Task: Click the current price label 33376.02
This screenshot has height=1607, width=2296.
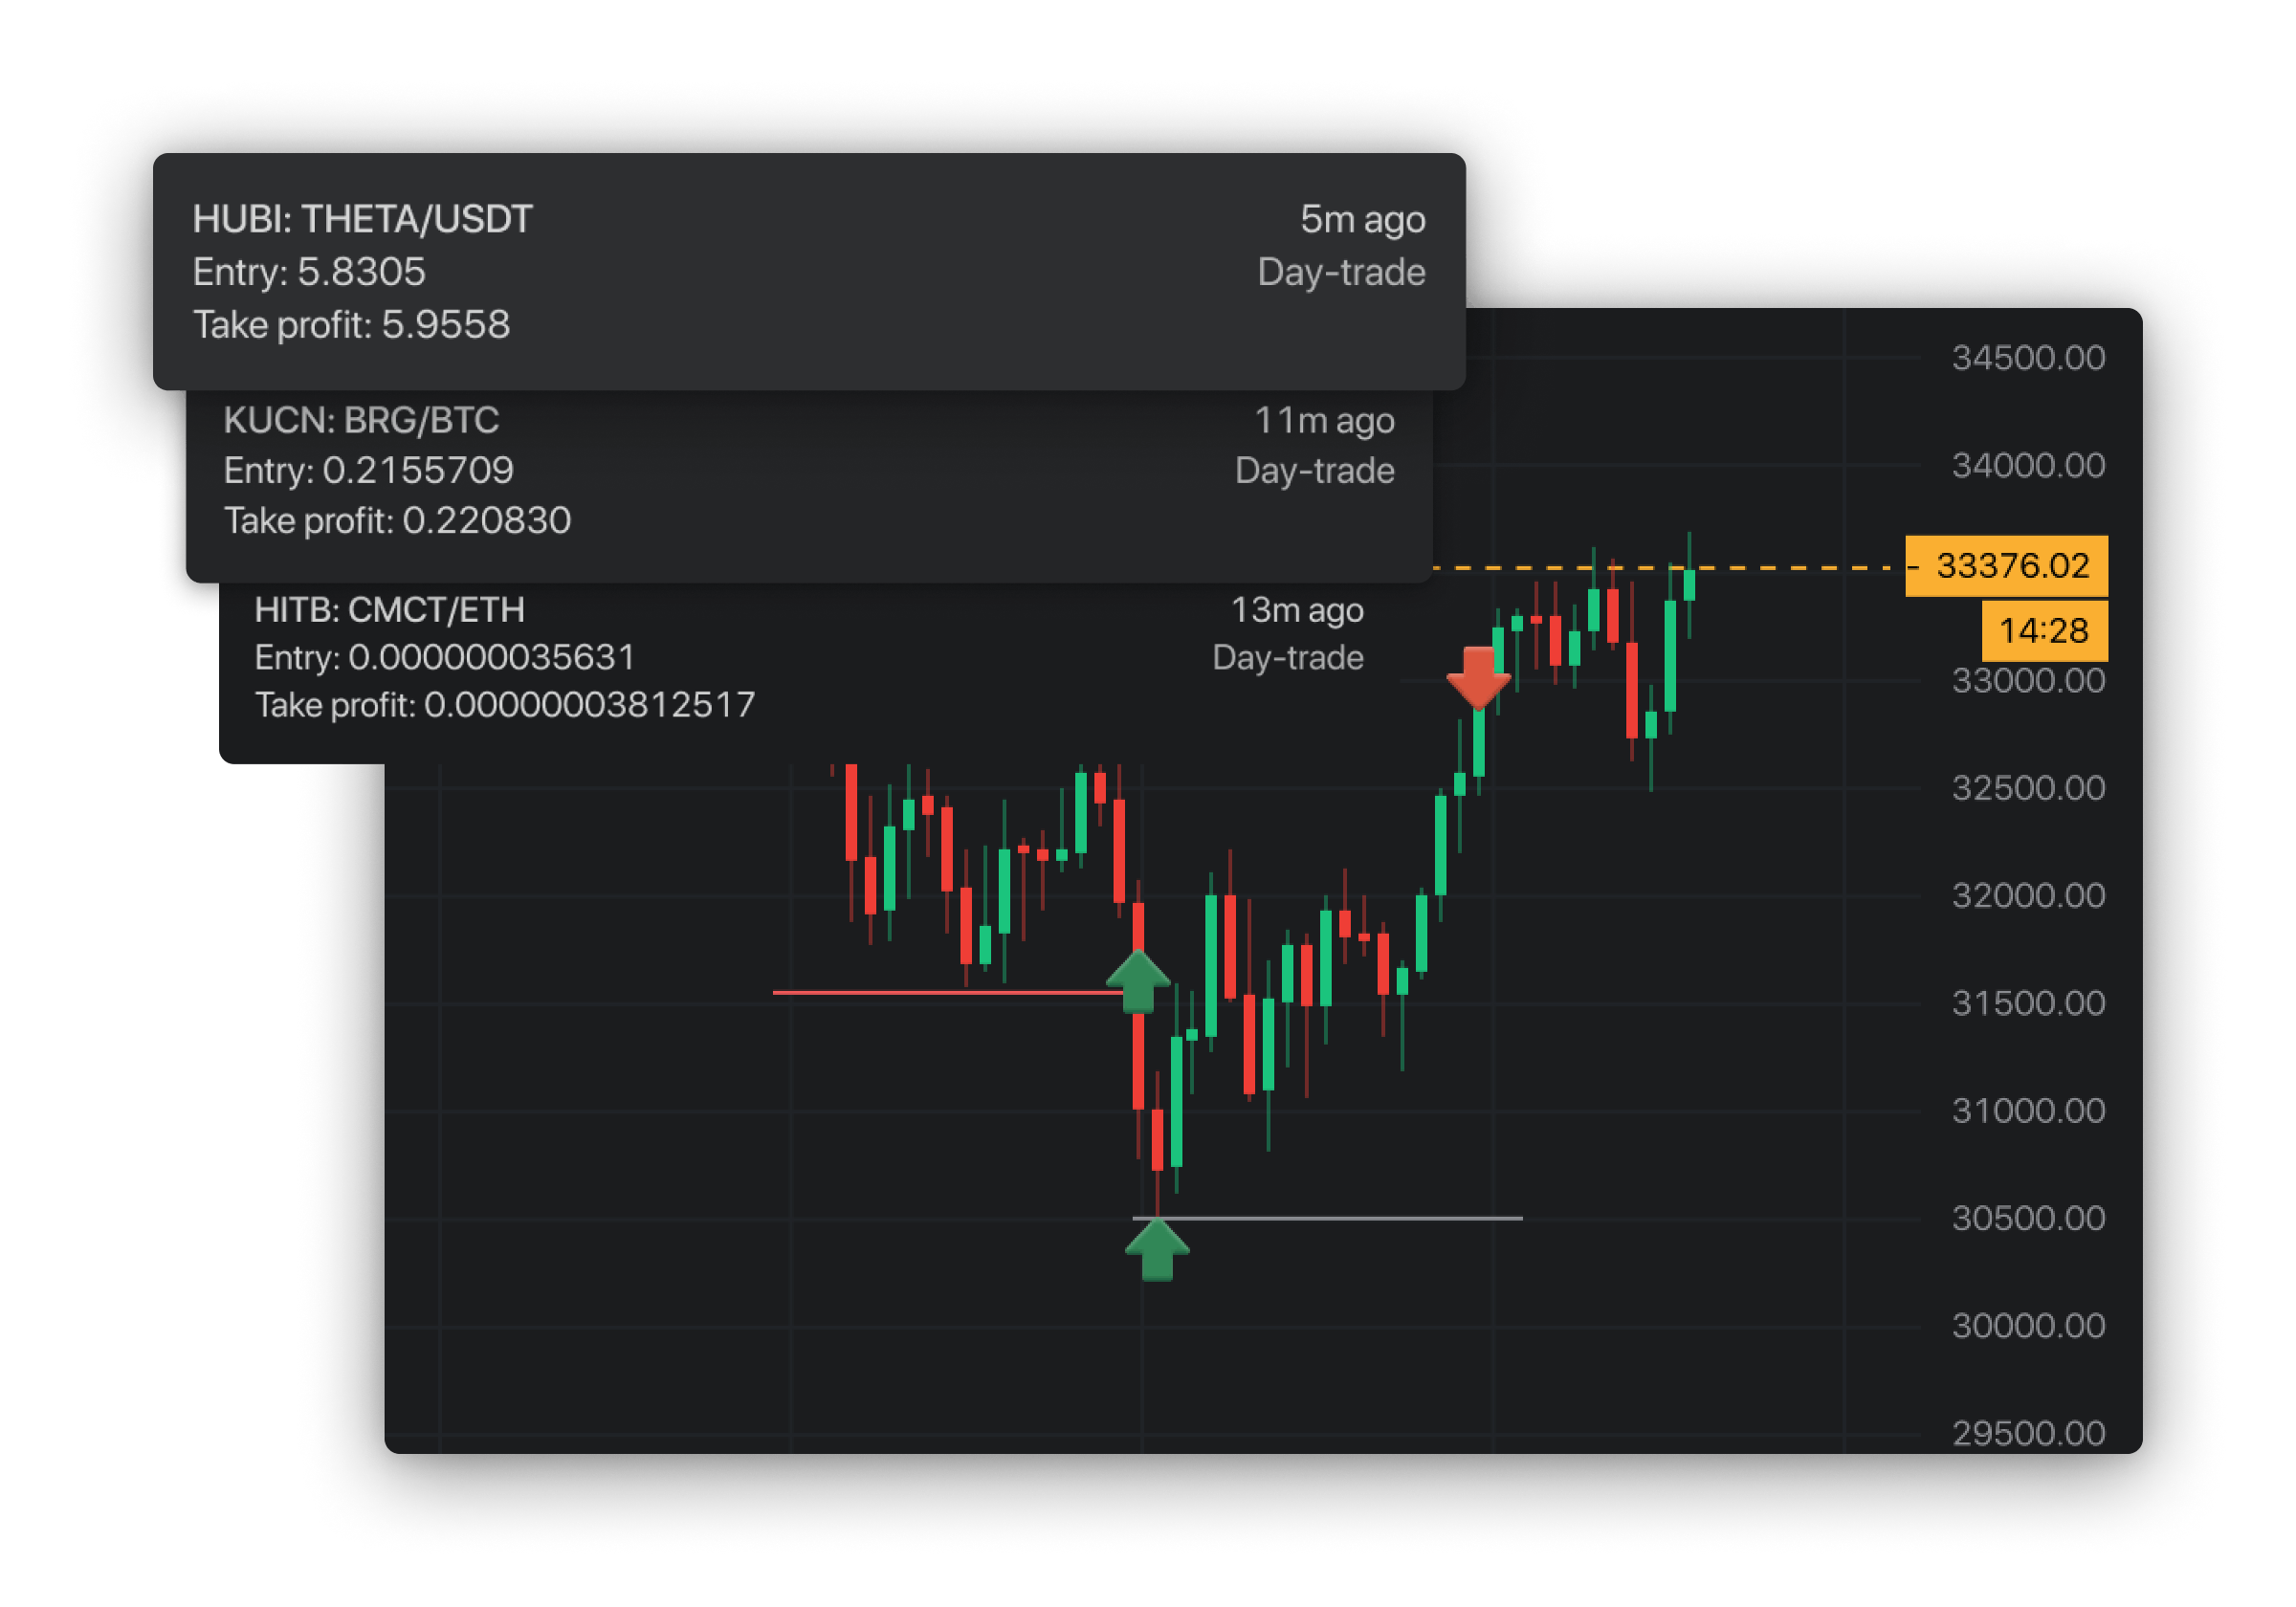Action: 2006,566
